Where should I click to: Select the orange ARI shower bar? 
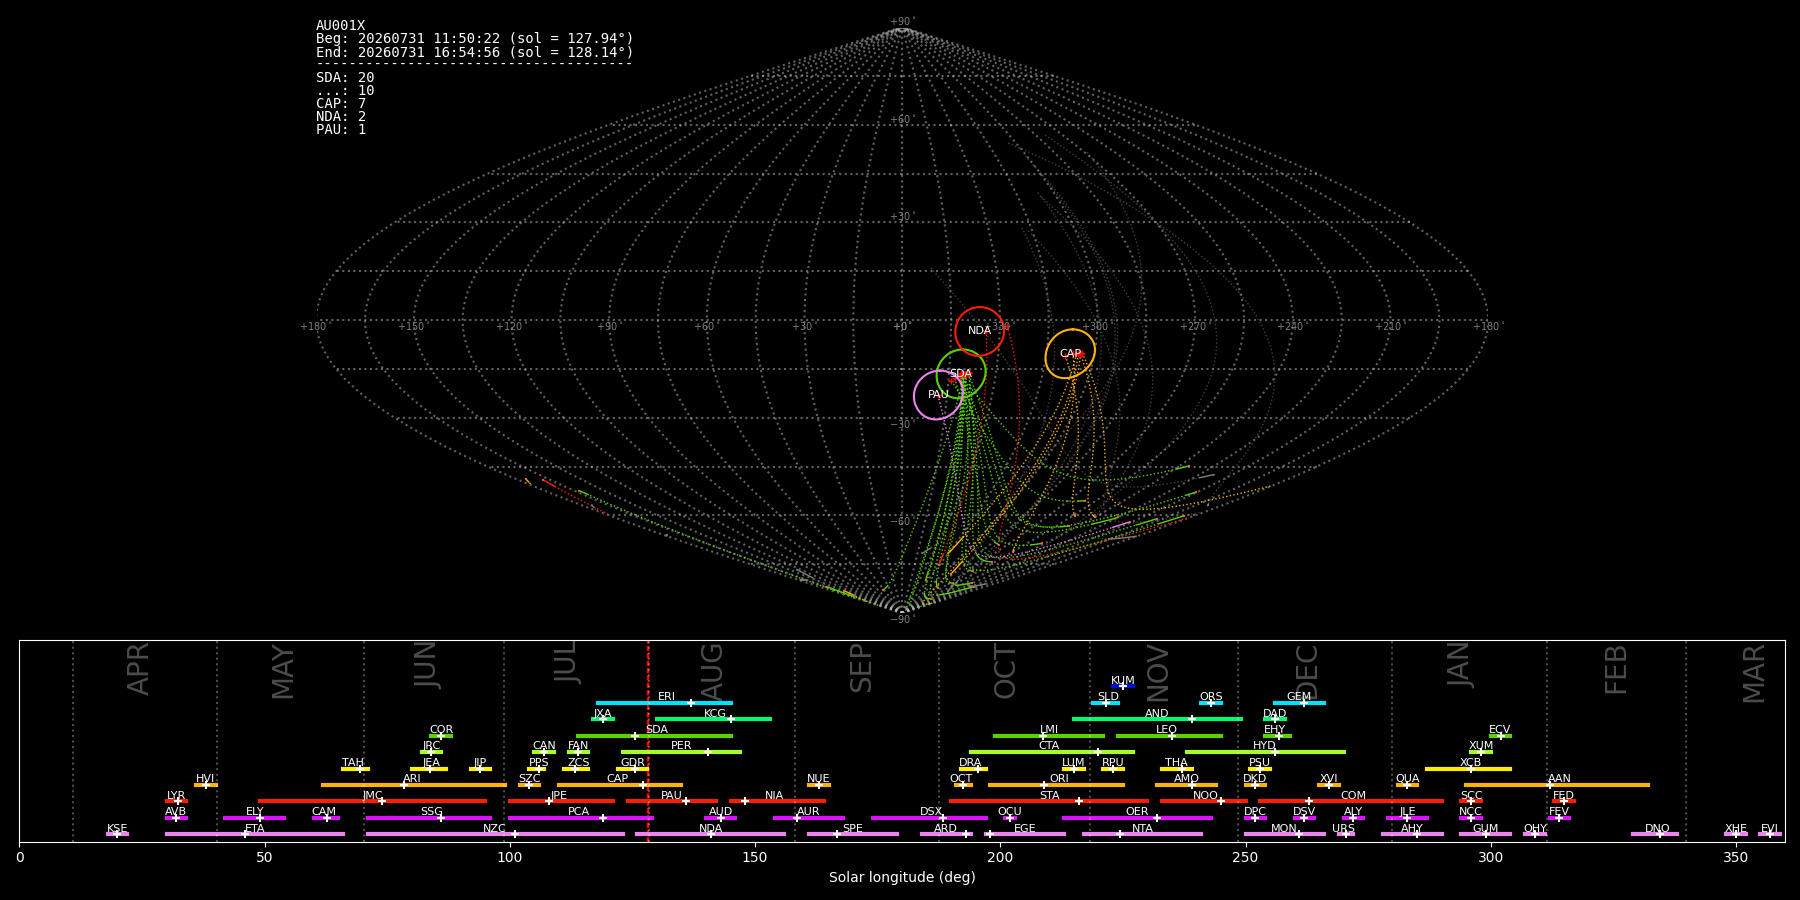(414, 785)
